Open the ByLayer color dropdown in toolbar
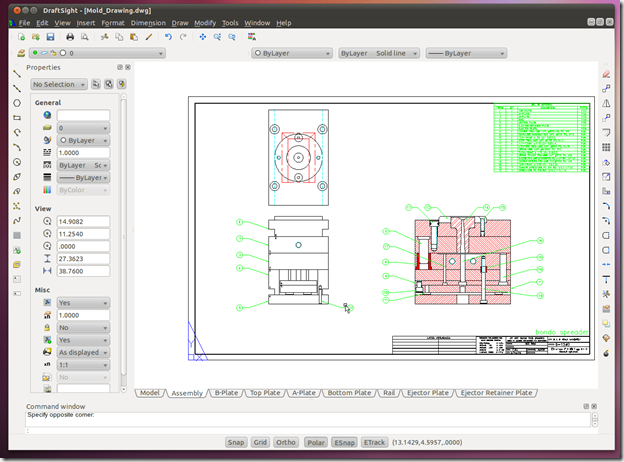This screenshot has height=462, width=624. (292, 53)
